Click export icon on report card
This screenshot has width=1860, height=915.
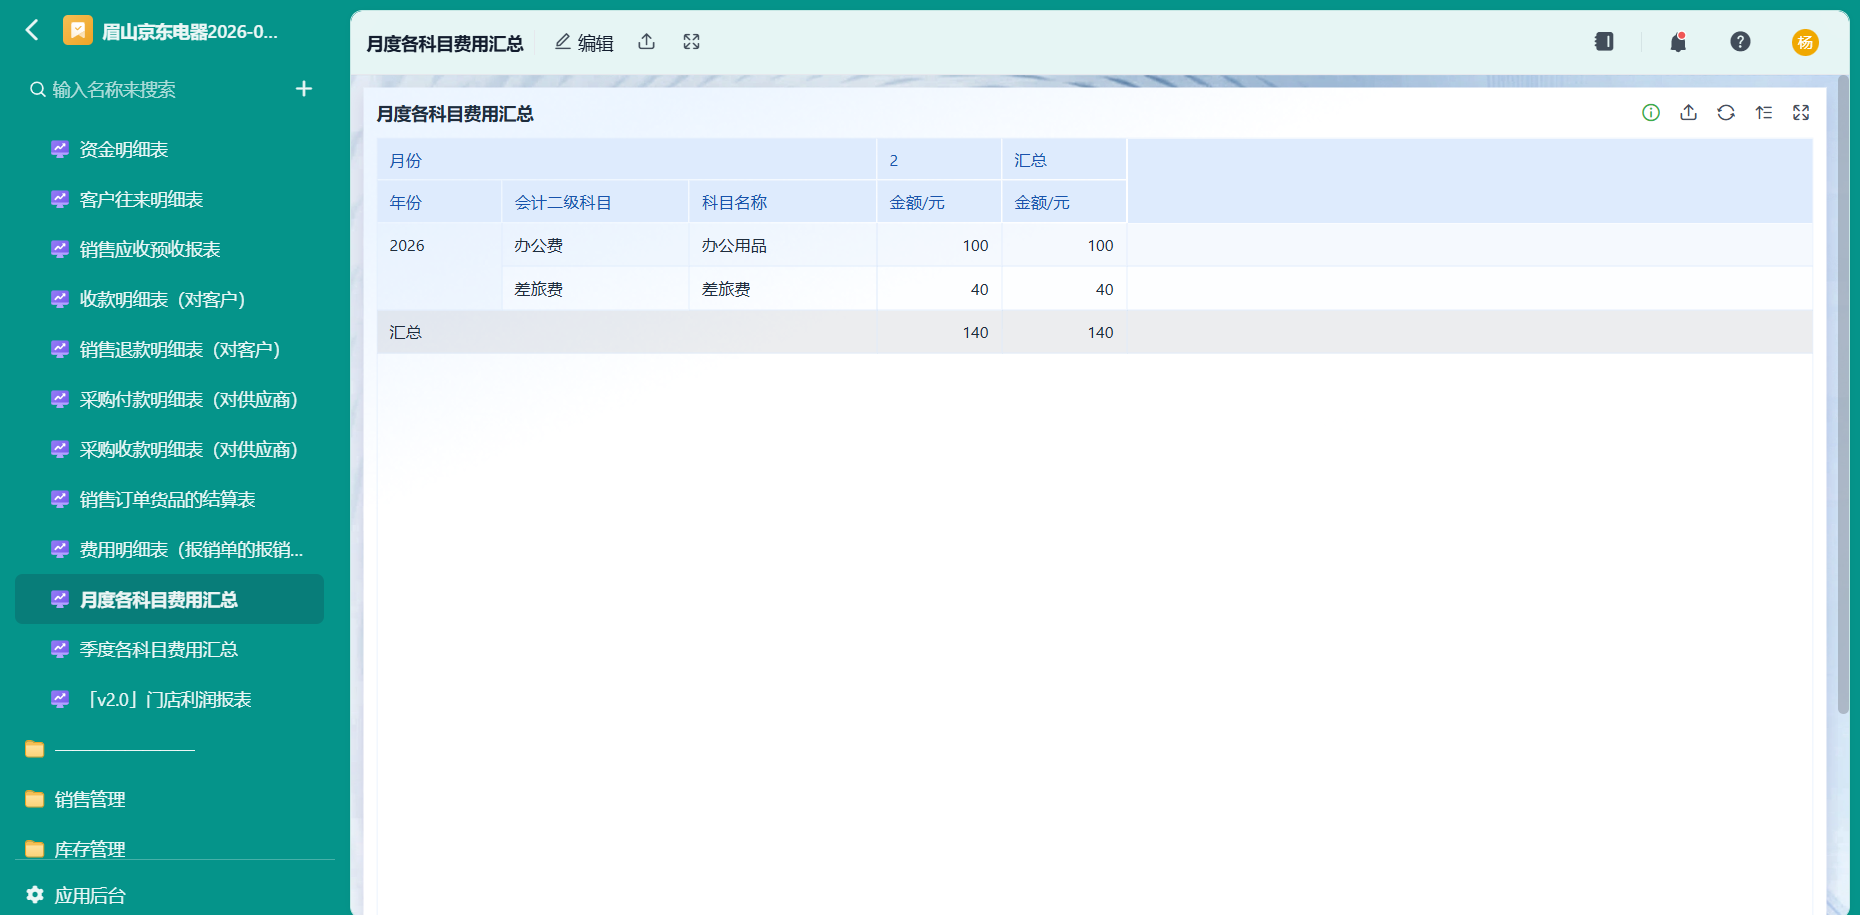1688,113
